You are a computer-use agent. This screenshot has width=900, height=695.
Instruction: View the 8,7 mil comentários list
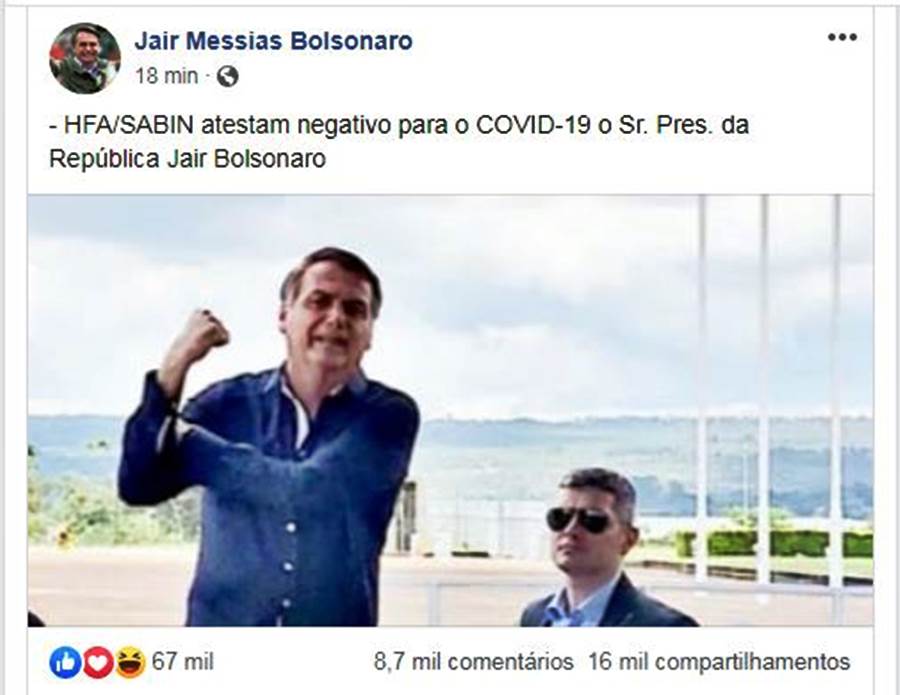474,662
